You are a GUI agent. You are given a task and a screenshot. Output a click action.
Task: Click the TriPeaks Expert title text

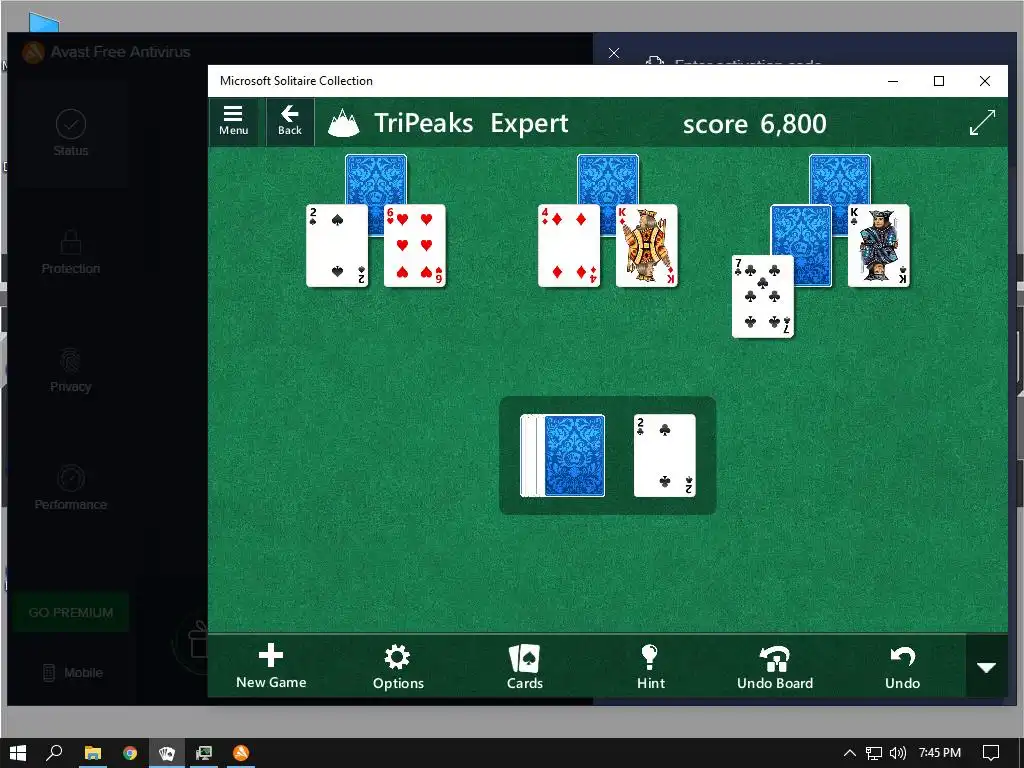click(x=471, y=123)
